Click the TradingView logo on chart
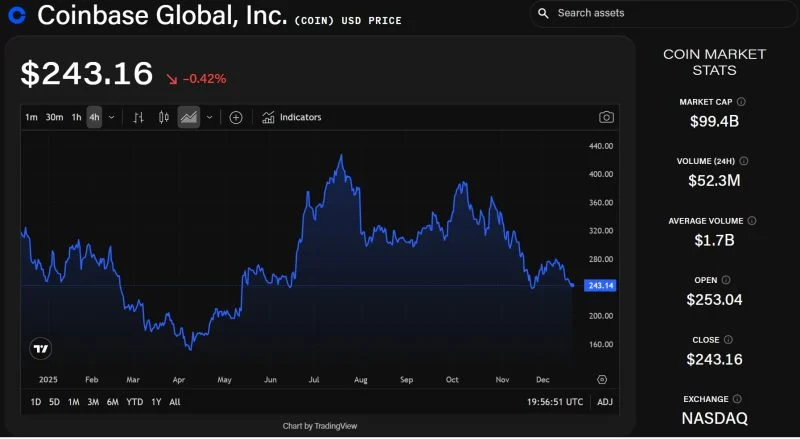Screen dimensions: 800x439 pos(41,349)
